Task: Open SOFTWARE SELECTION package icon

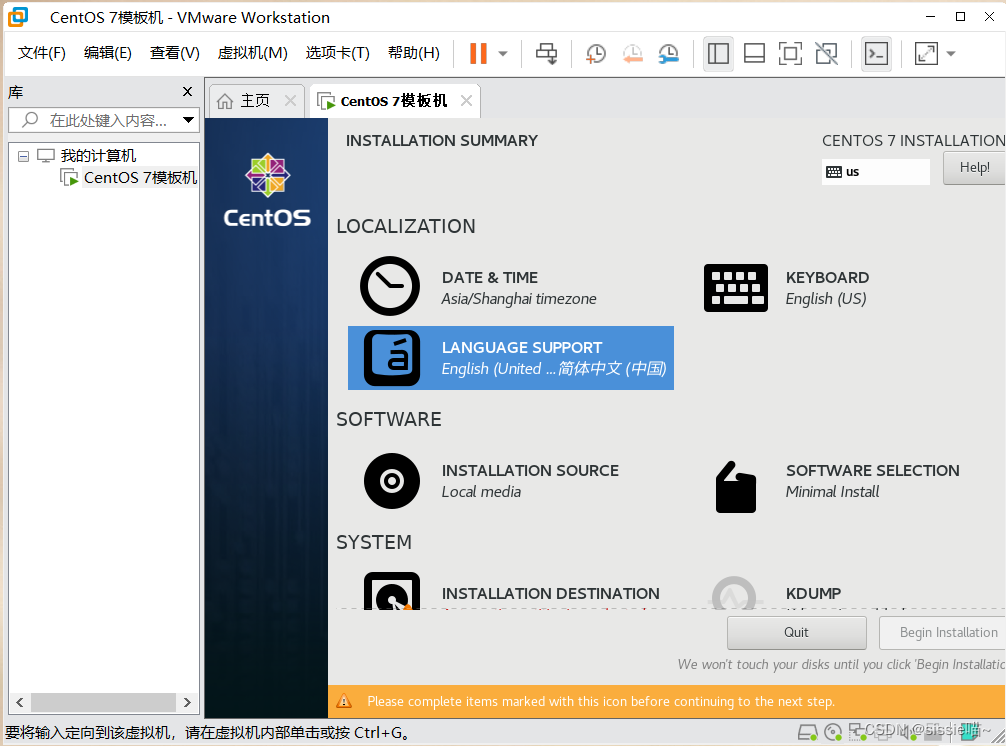Action: 735,487
